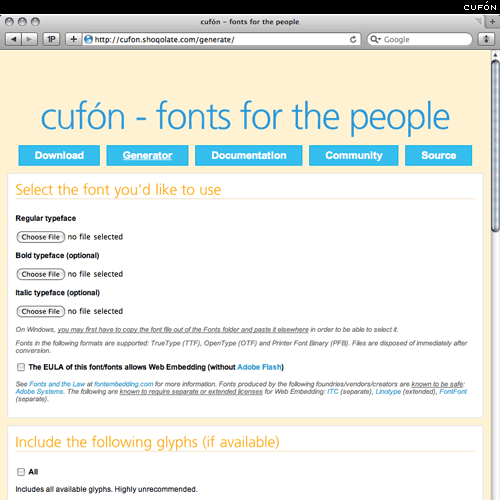The width and height of the screenshot is (500, 500).
Task: Go to the Documentation tab
Action: [x=249, y=155]
